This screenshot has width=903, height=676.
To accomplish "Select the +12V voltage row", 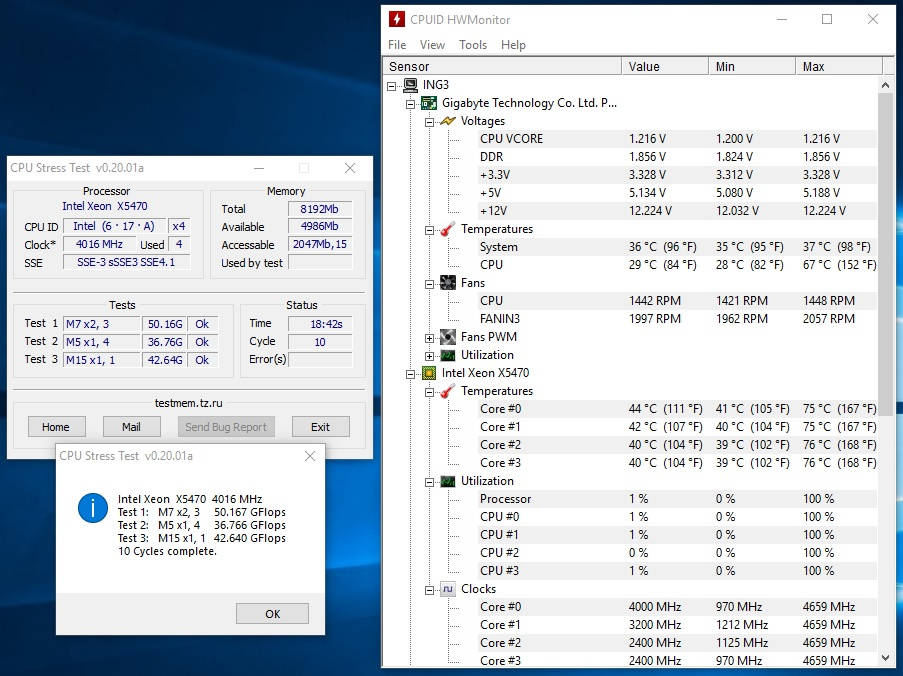I will coord(677,211).
